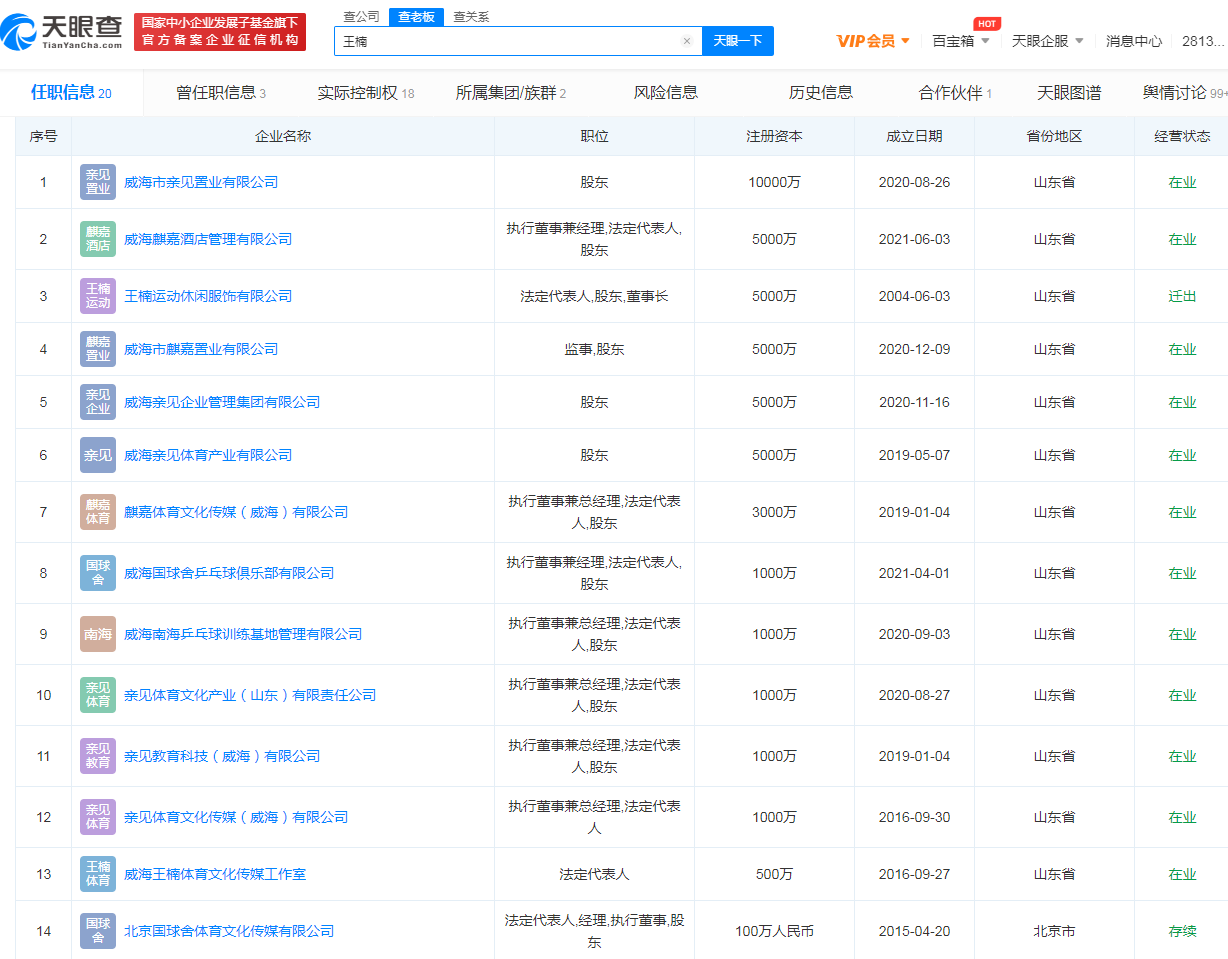Open the 麒嘉置业 company logo tile

pos(98,349)
